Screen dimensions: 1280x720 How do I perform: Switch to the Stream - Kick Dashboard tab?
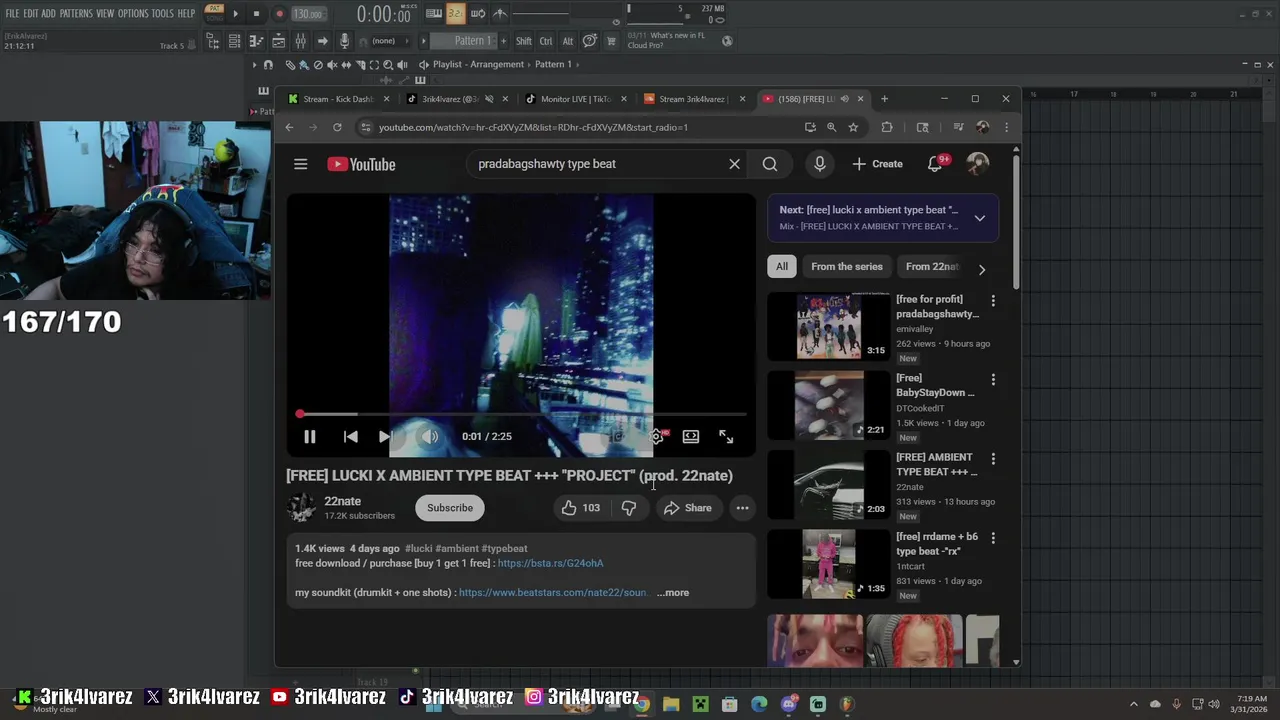tap(338, 99)
